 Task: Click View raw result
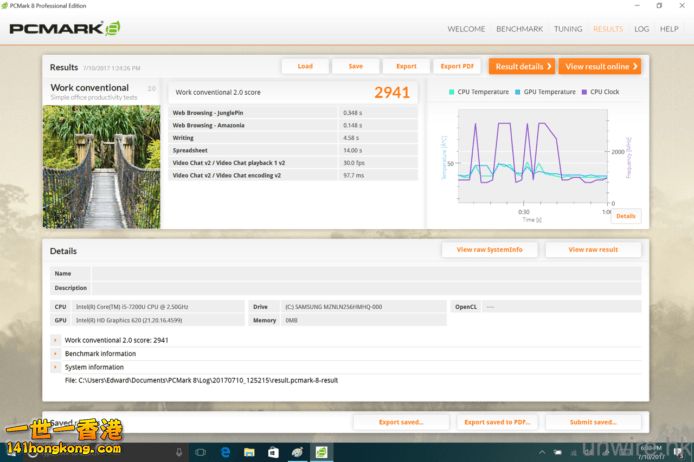tap(593, 250)
